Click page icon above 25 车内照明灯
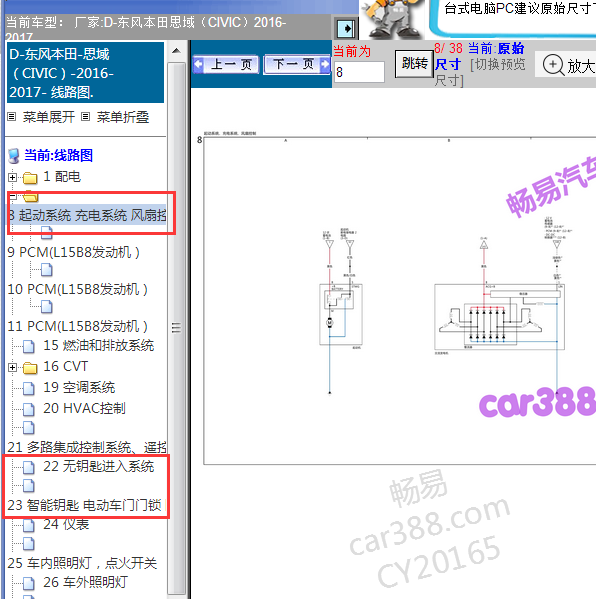 tap(29, 544)
